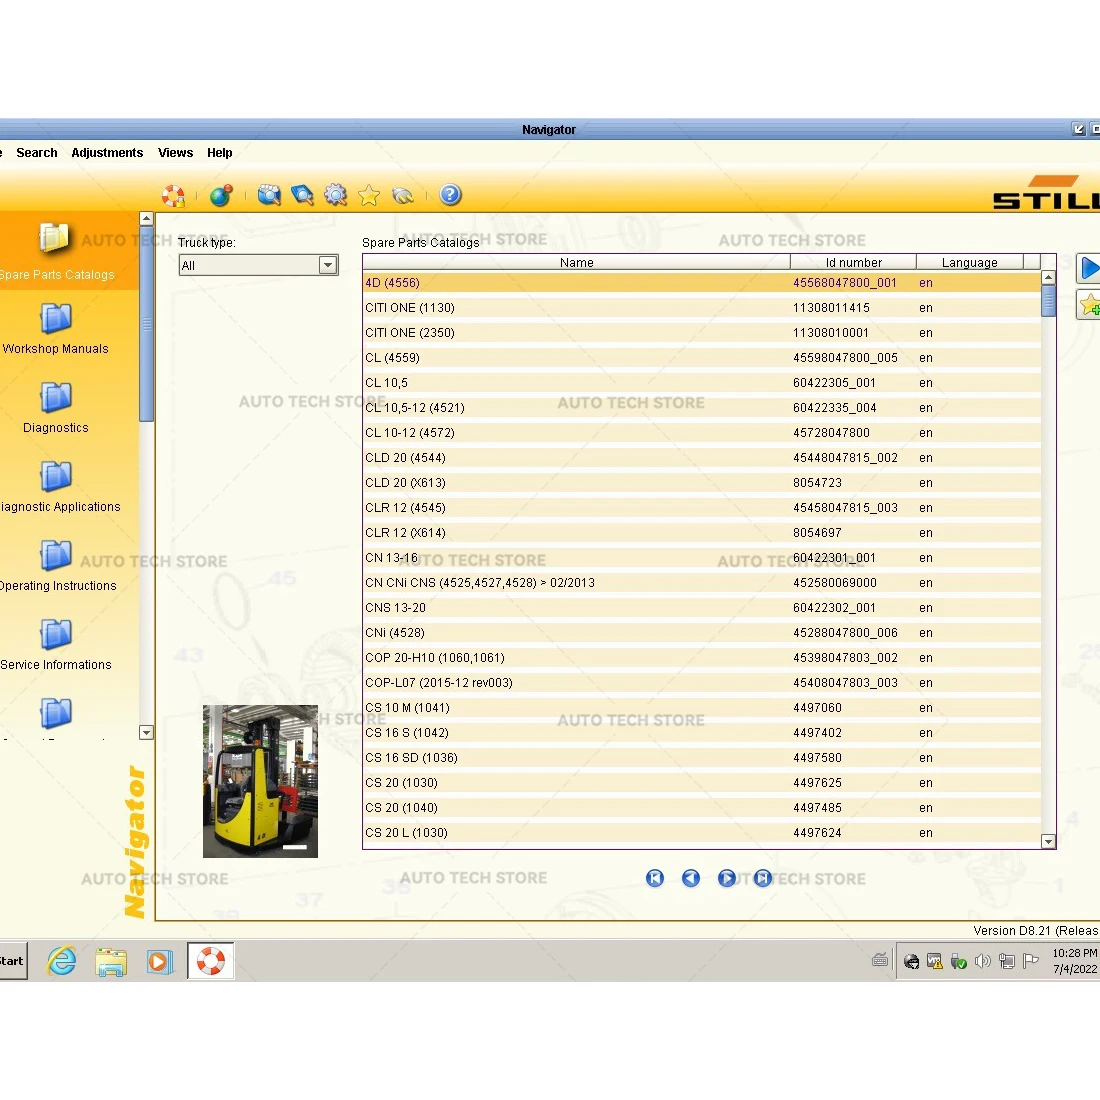Click the volume speaker tray icon
Screen dimensions: 1100x1100
[x=983, y=961]
